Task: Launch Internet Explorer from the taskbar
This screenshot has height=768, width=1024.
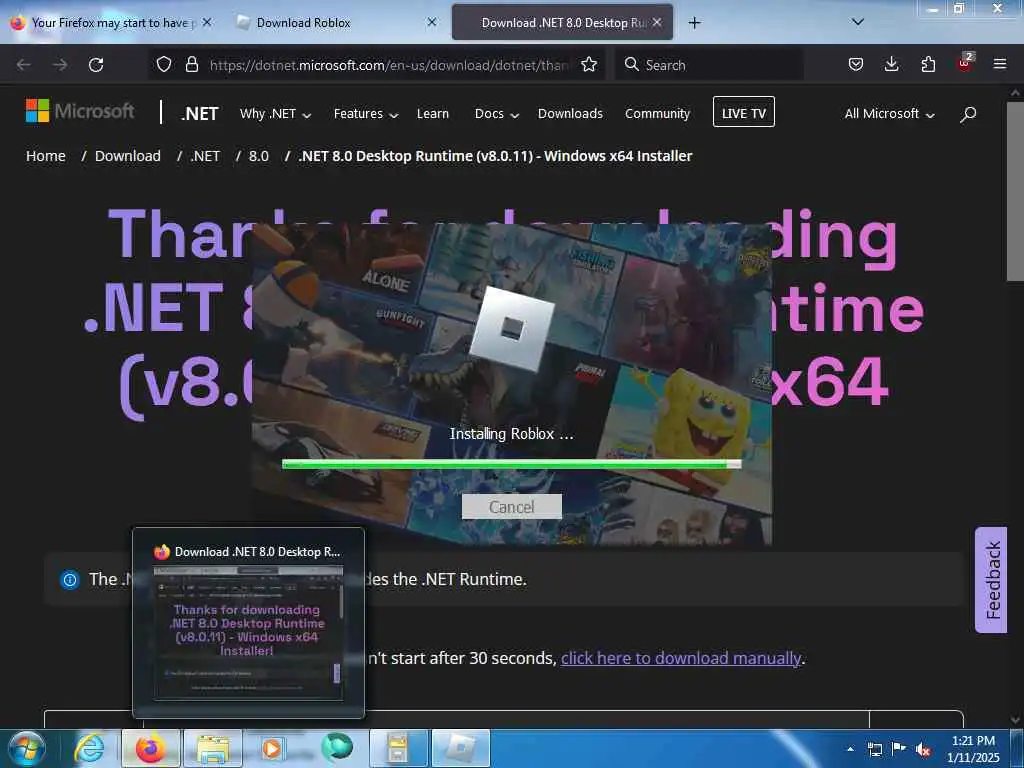Action: coord(89,748)
